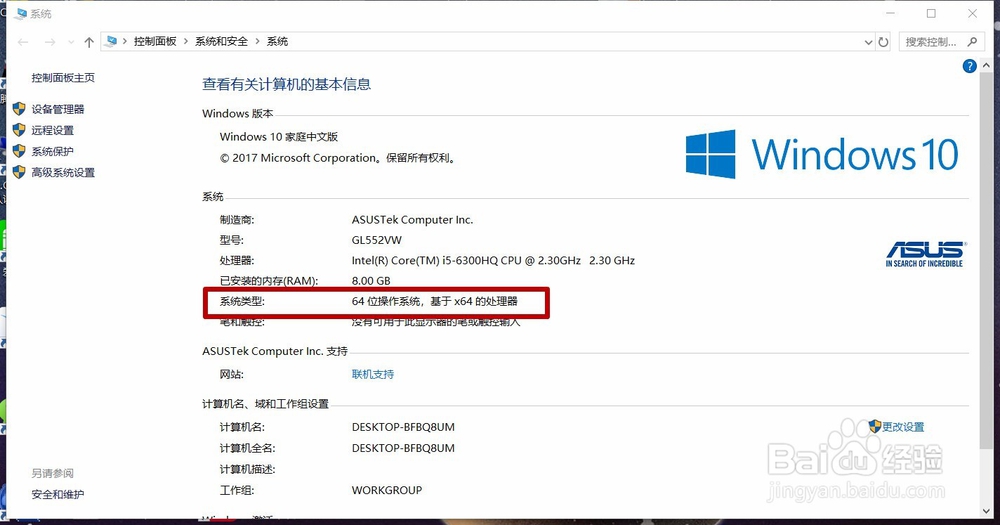Click the ASUS logo image
This screenshot has width=1000, height=525.
[x=925, y=253]
